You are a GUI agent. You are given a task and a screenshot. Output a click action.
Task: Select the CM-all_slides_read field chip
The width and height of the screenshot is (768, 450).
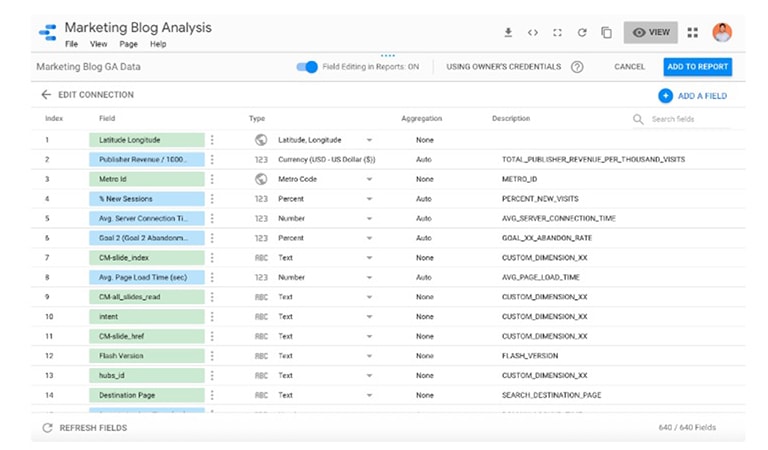(x=147, y=297)
